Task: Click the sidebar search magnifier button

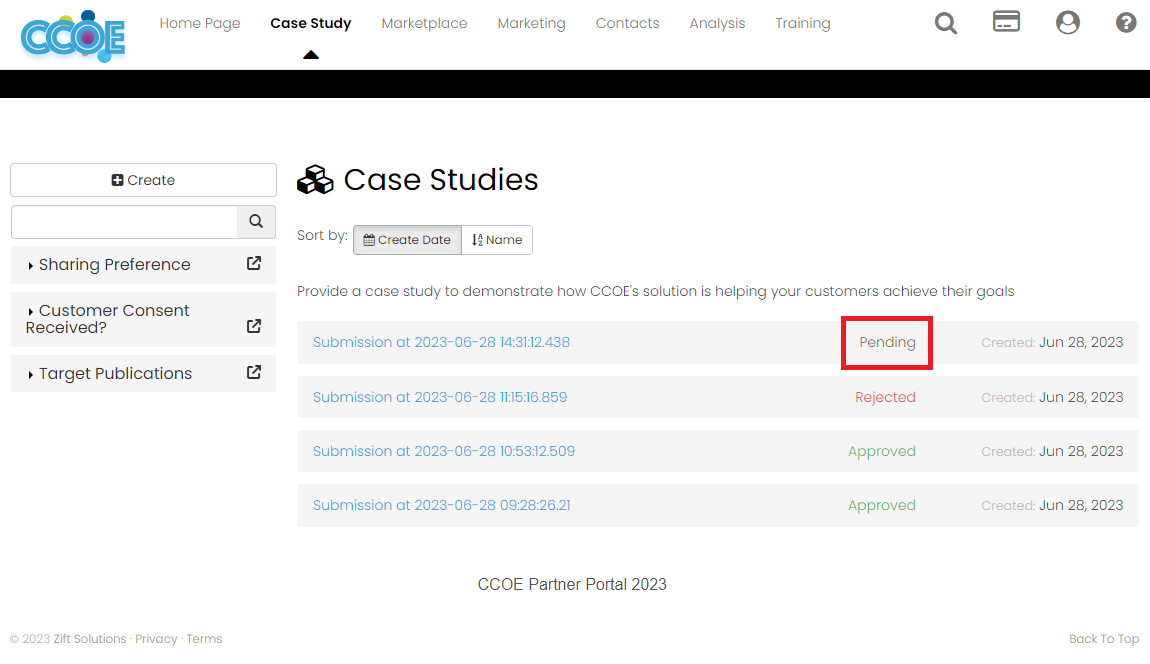Action: [256, 222]
